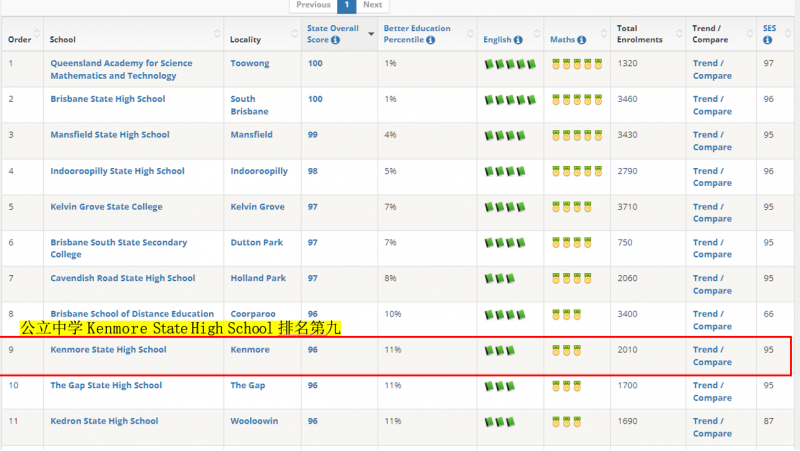
Task: Click score 99 for Mansfield State High School
Action: click(x=313, y=135)
